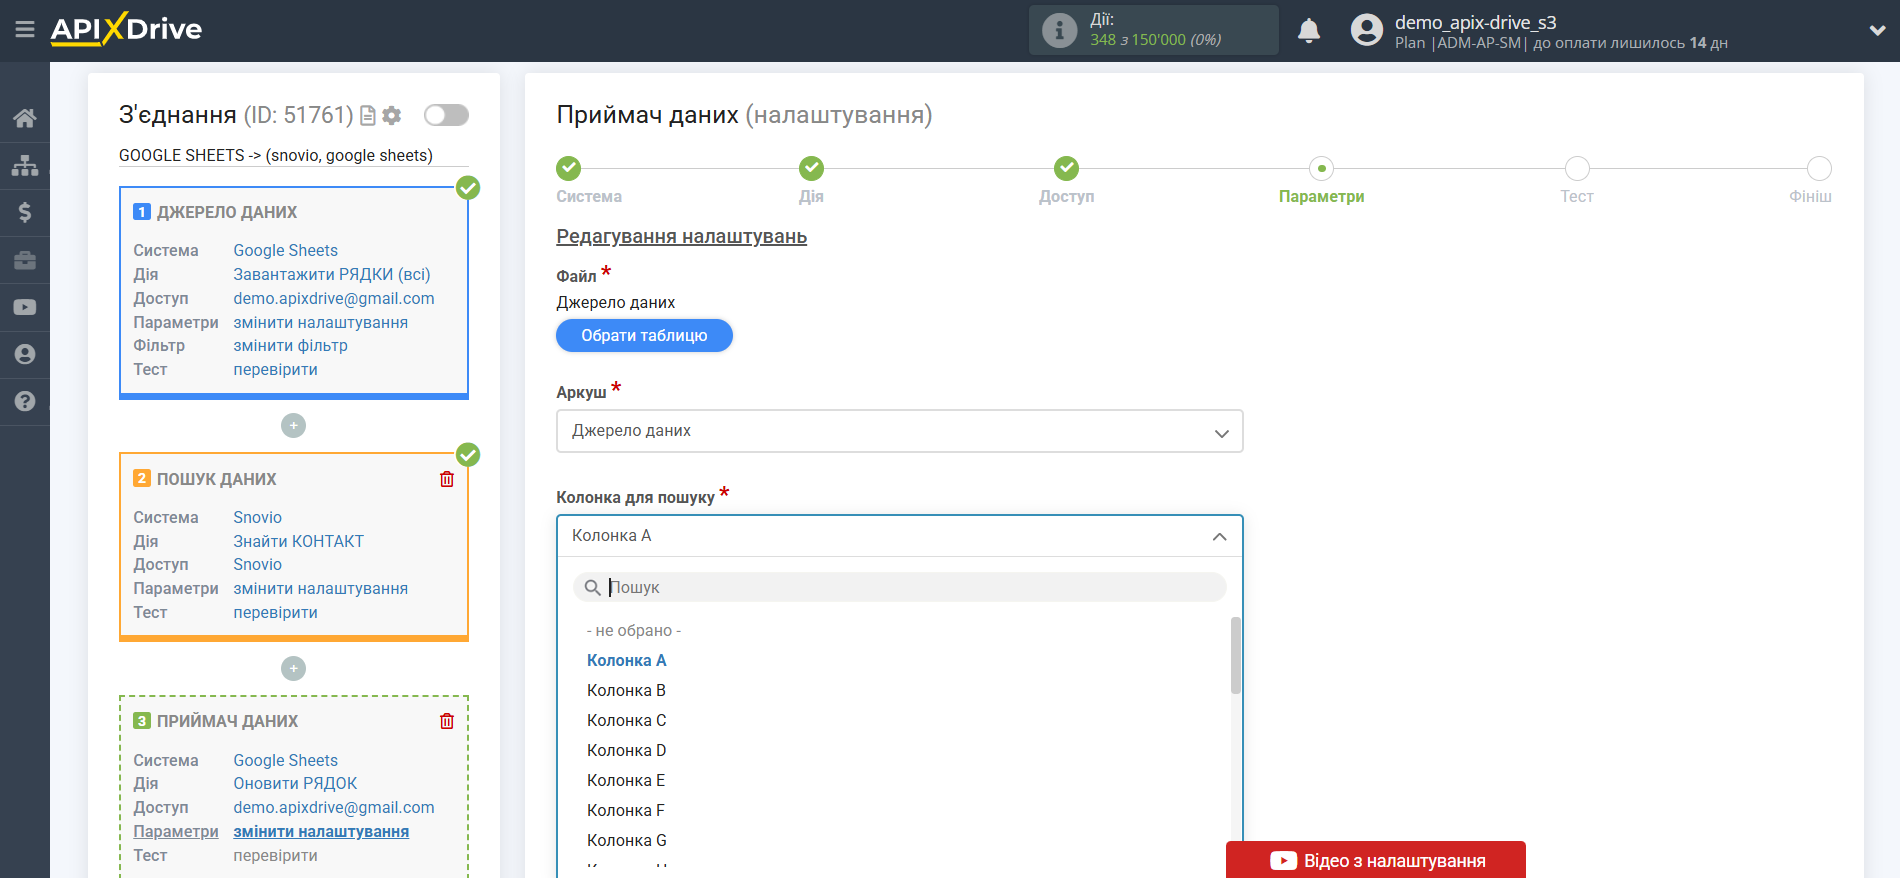The width and height of the screenshot is (1900, 878).
Task: Click the Редагування налаштувань heading link
Action: click(681, 237)
